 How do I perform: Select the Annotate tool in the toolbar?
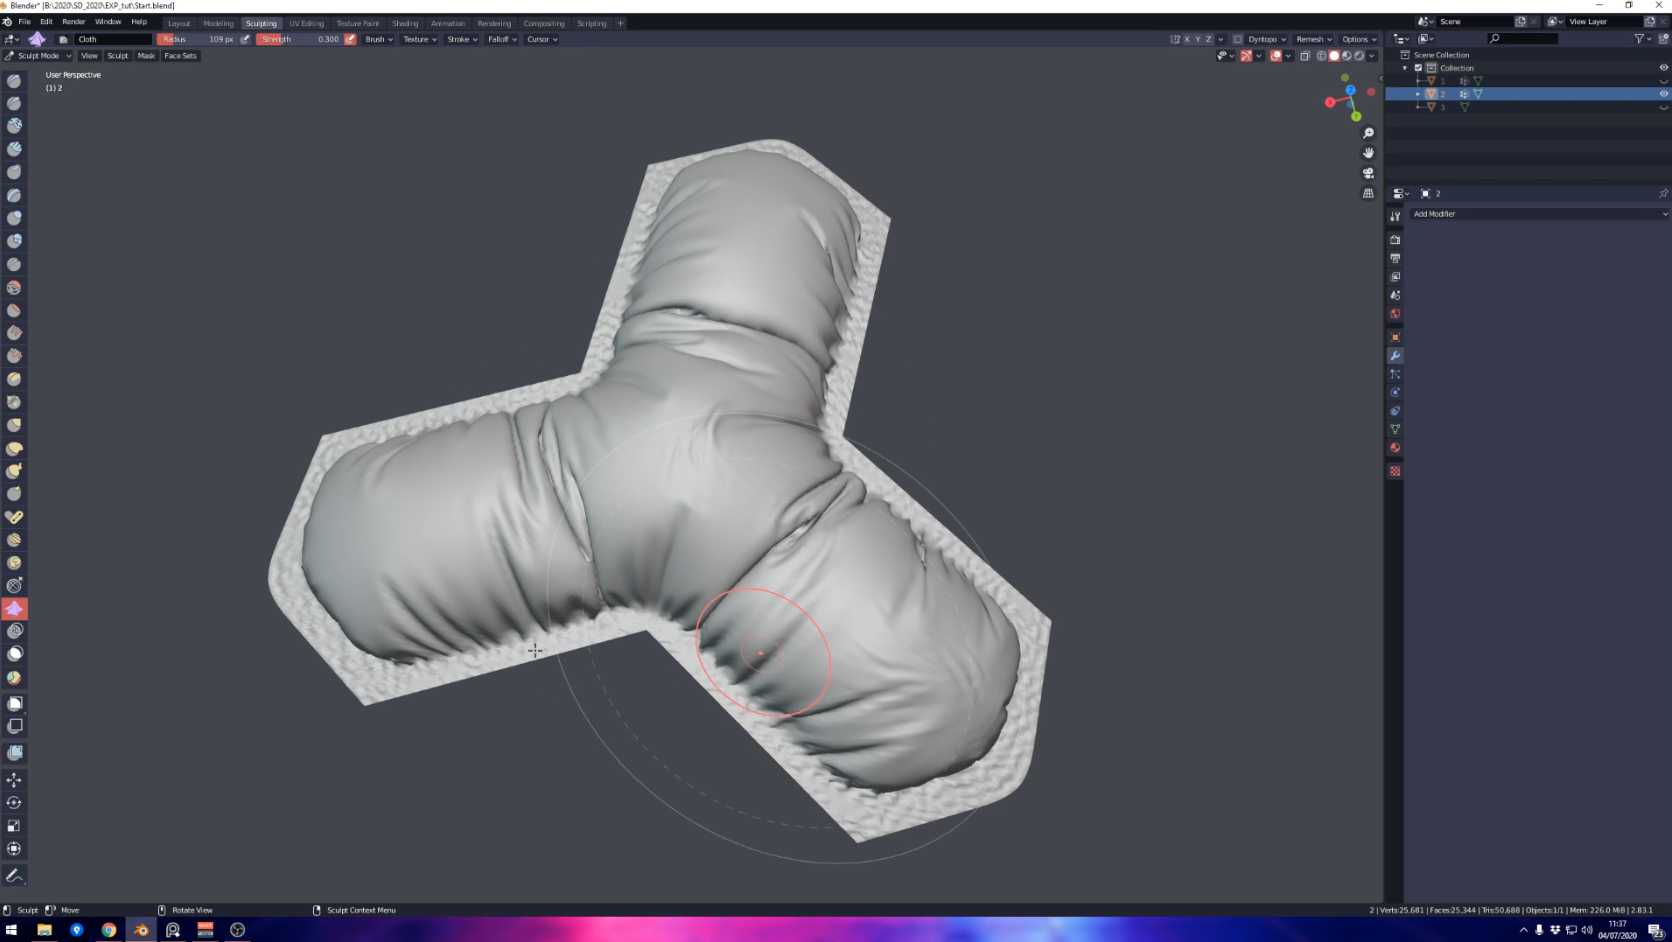tap(14, 875)
